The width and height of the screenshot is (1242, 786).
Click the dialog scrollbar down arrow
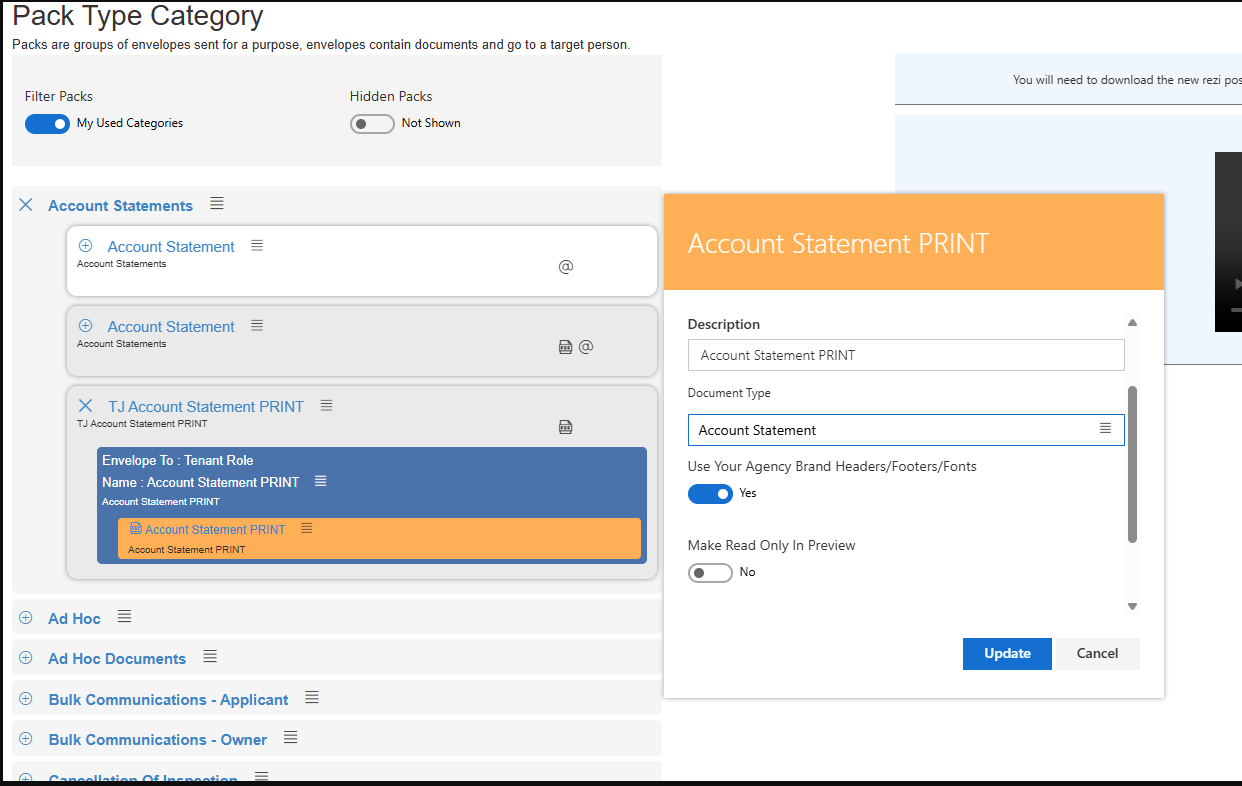click(1132, 606)
